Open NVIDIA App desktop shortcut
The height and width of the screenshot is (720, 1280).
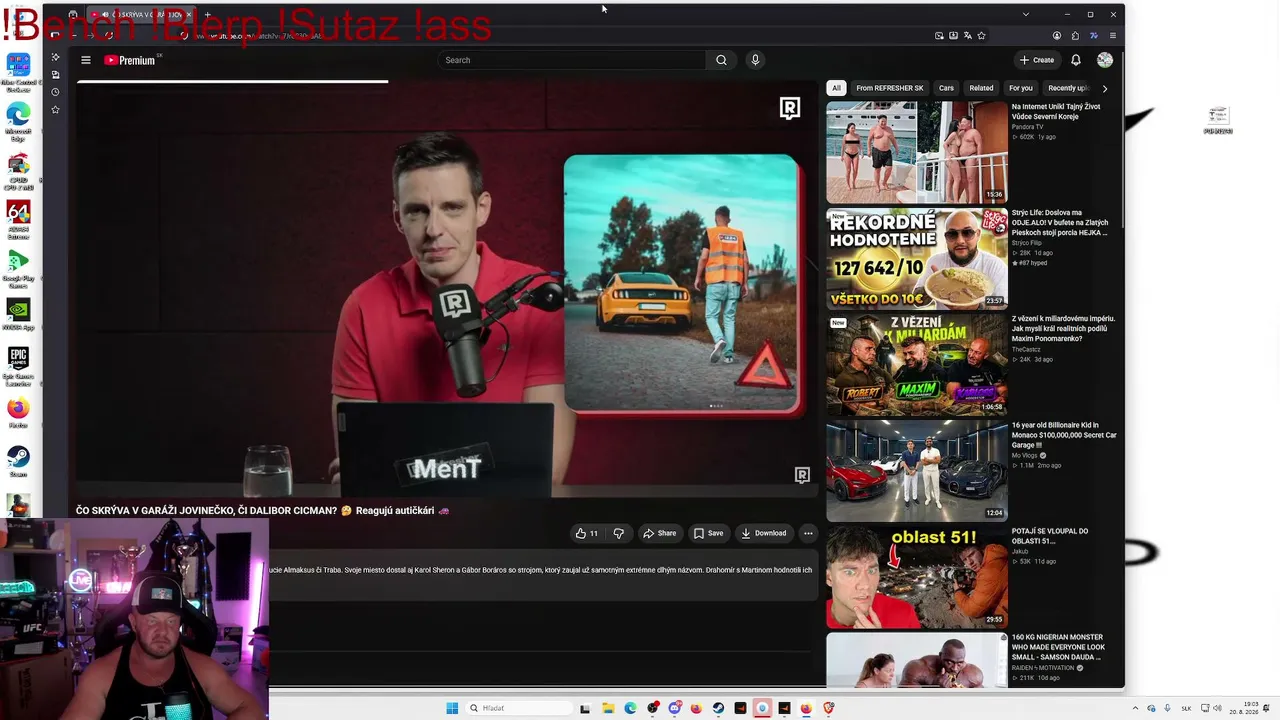(18, 314)
